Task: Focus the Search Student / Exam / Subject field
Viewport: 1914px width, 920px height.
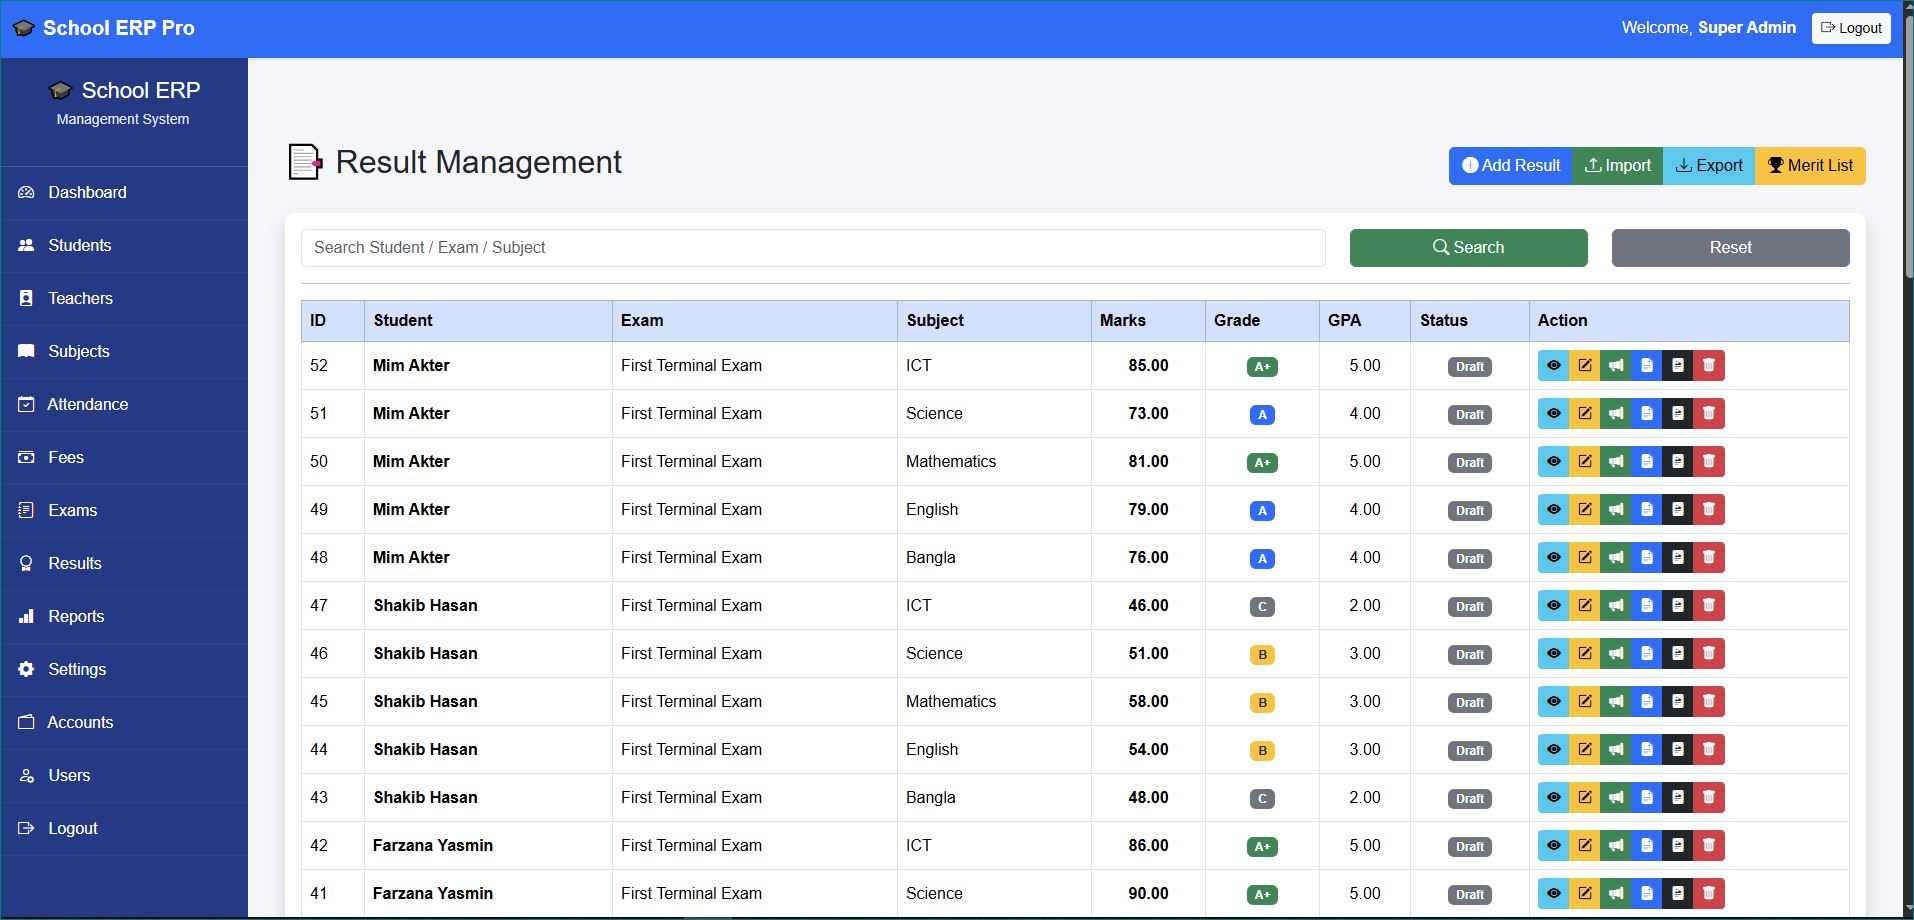Action: coord(813,248)
